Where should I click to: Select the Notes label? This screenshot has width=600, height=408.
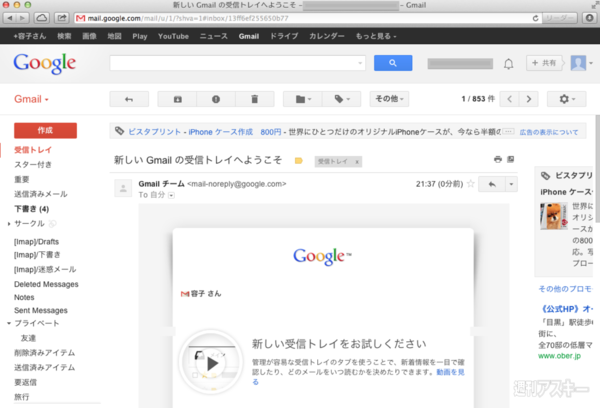24,297
